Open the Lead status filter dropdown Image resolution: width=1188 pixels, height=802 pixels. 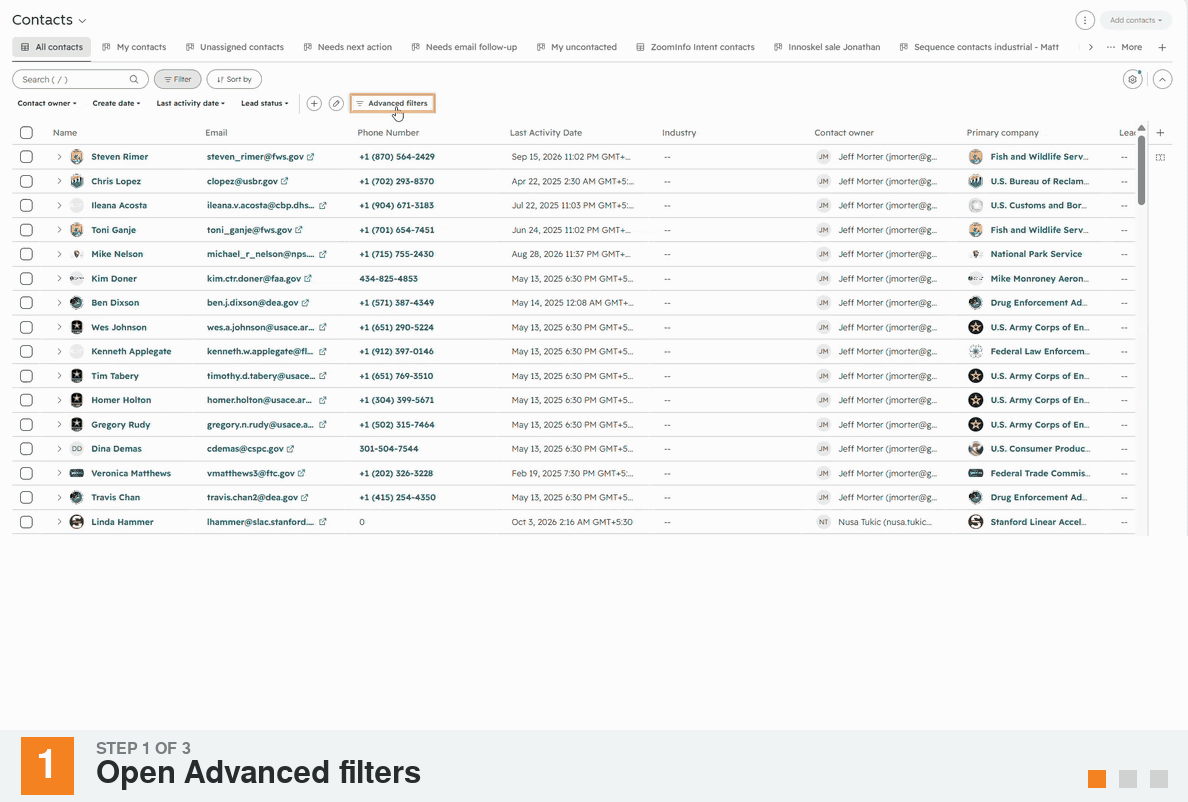click(264, 104)
